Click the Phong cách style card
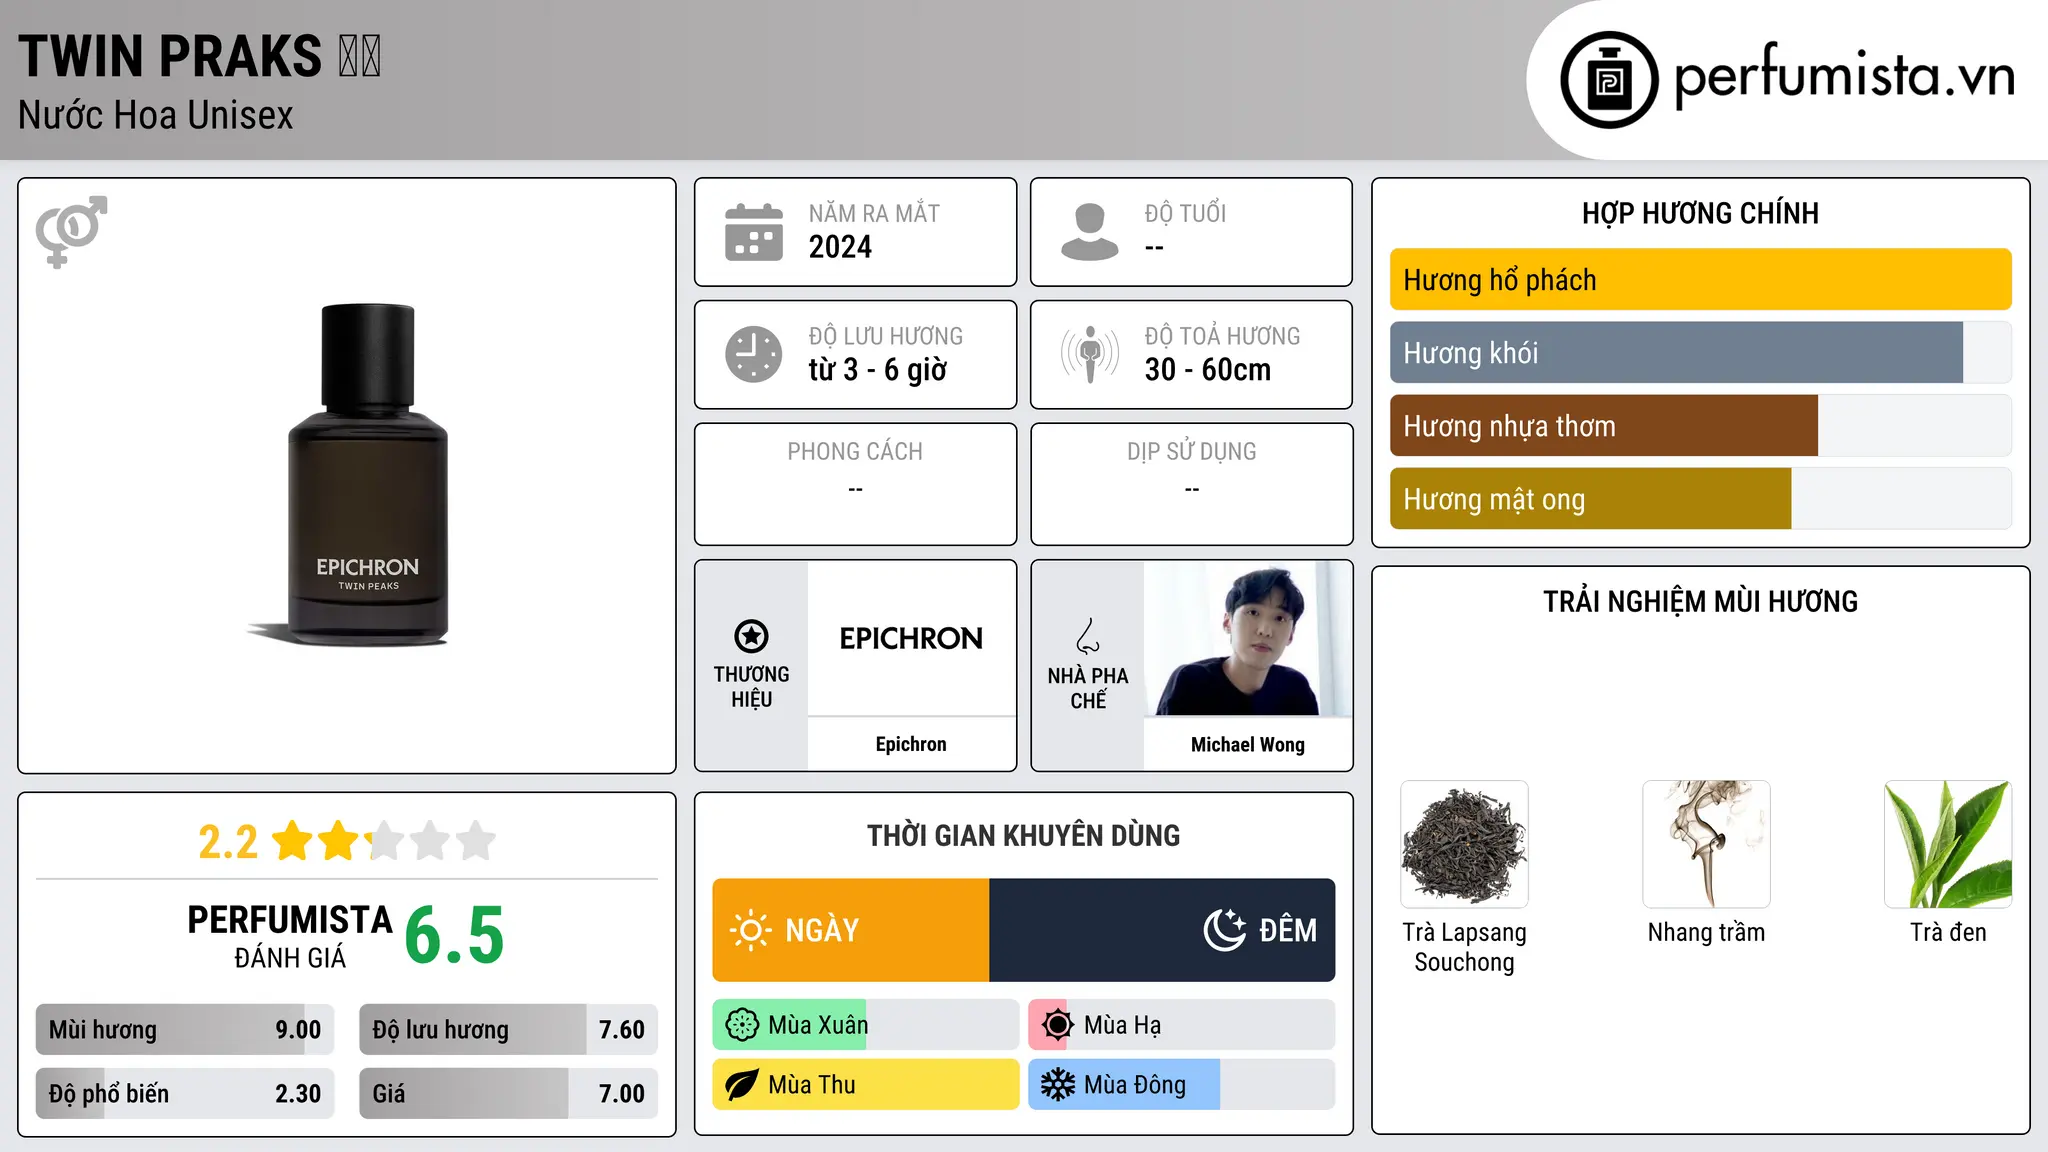Screen dimensions: 2048x1152 tap(855, 484)
